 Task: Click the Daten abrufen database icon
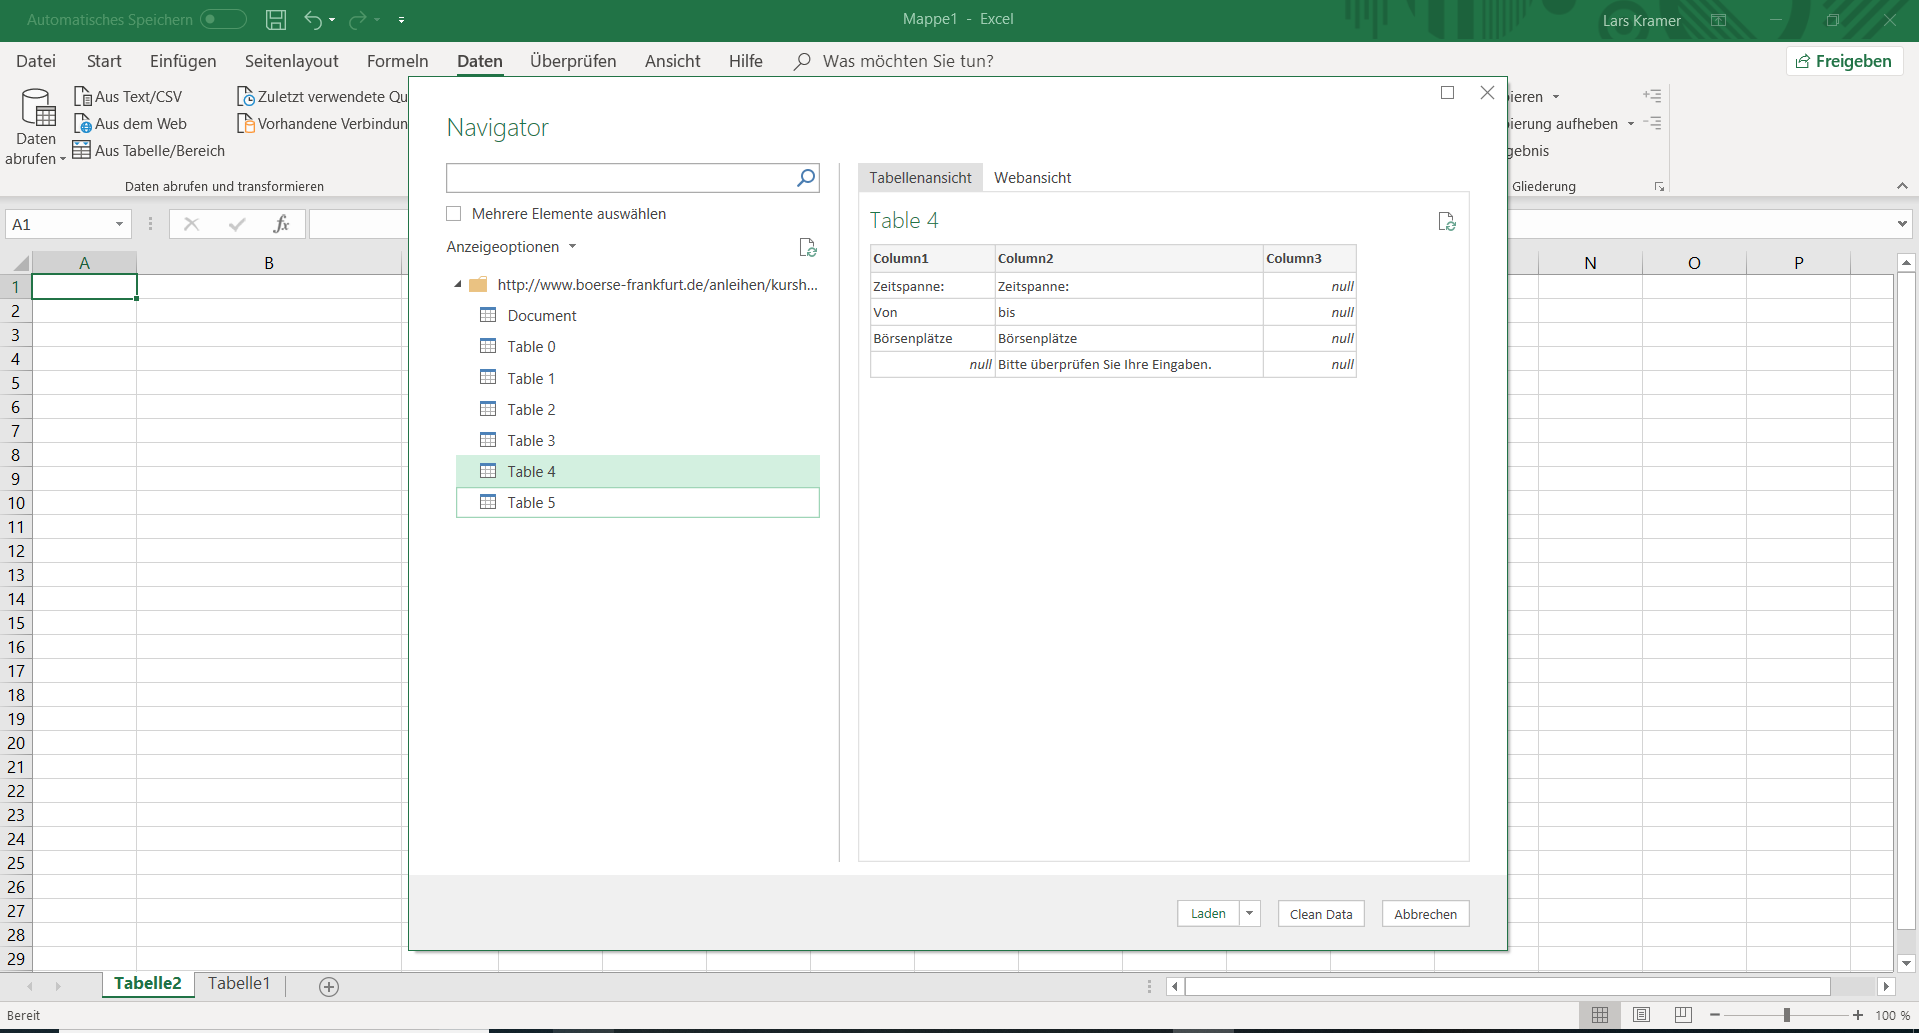(x=38, y=108)
